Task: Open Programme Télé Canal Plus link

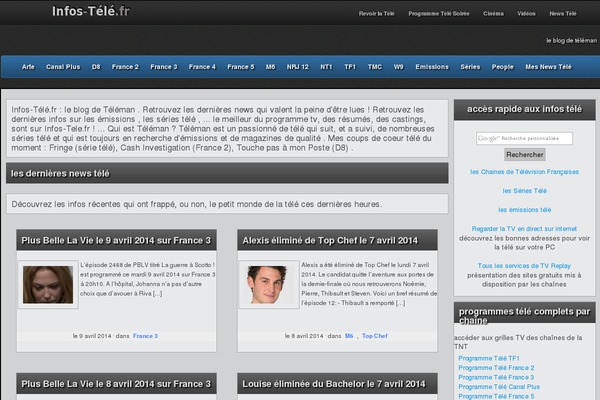Action: click(x=499, y=387)
